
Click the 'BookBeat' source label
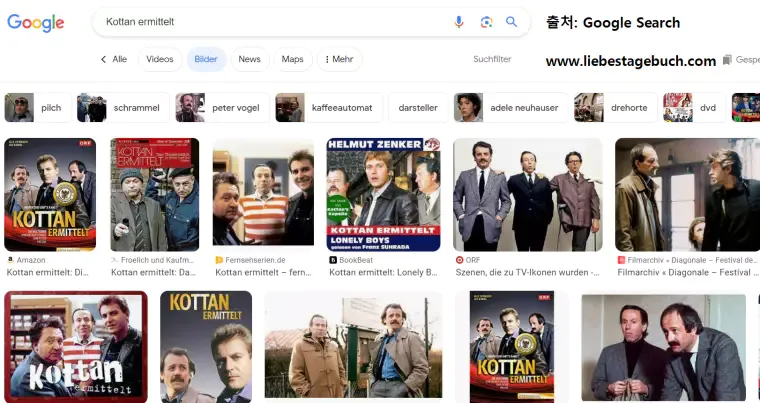pos(356,260)
